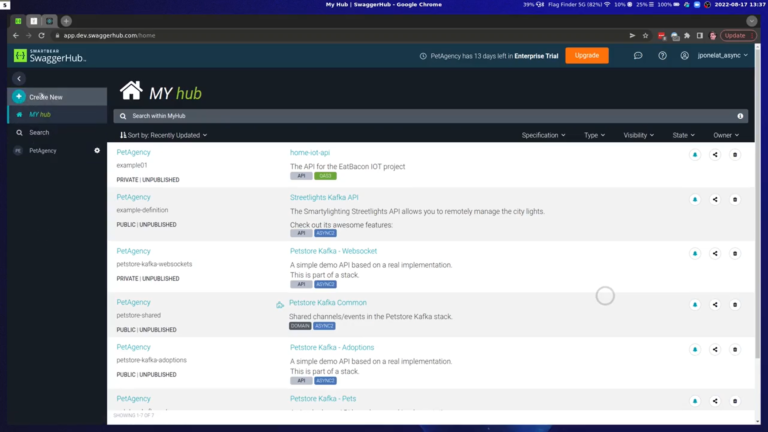Viewport: 768px width, 432px height.
Task: Collapse the sidebar with the back chevron
Action: 19,78
